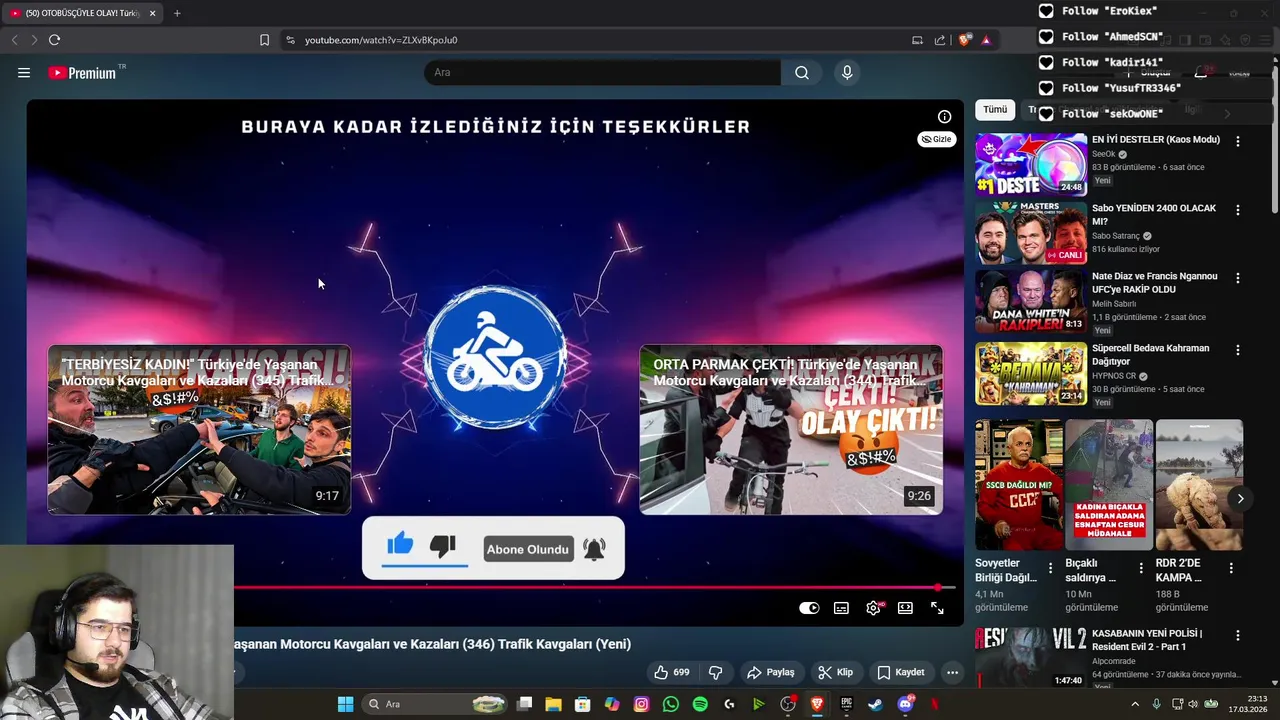Click the browser address bar URL

coord(381,40)
